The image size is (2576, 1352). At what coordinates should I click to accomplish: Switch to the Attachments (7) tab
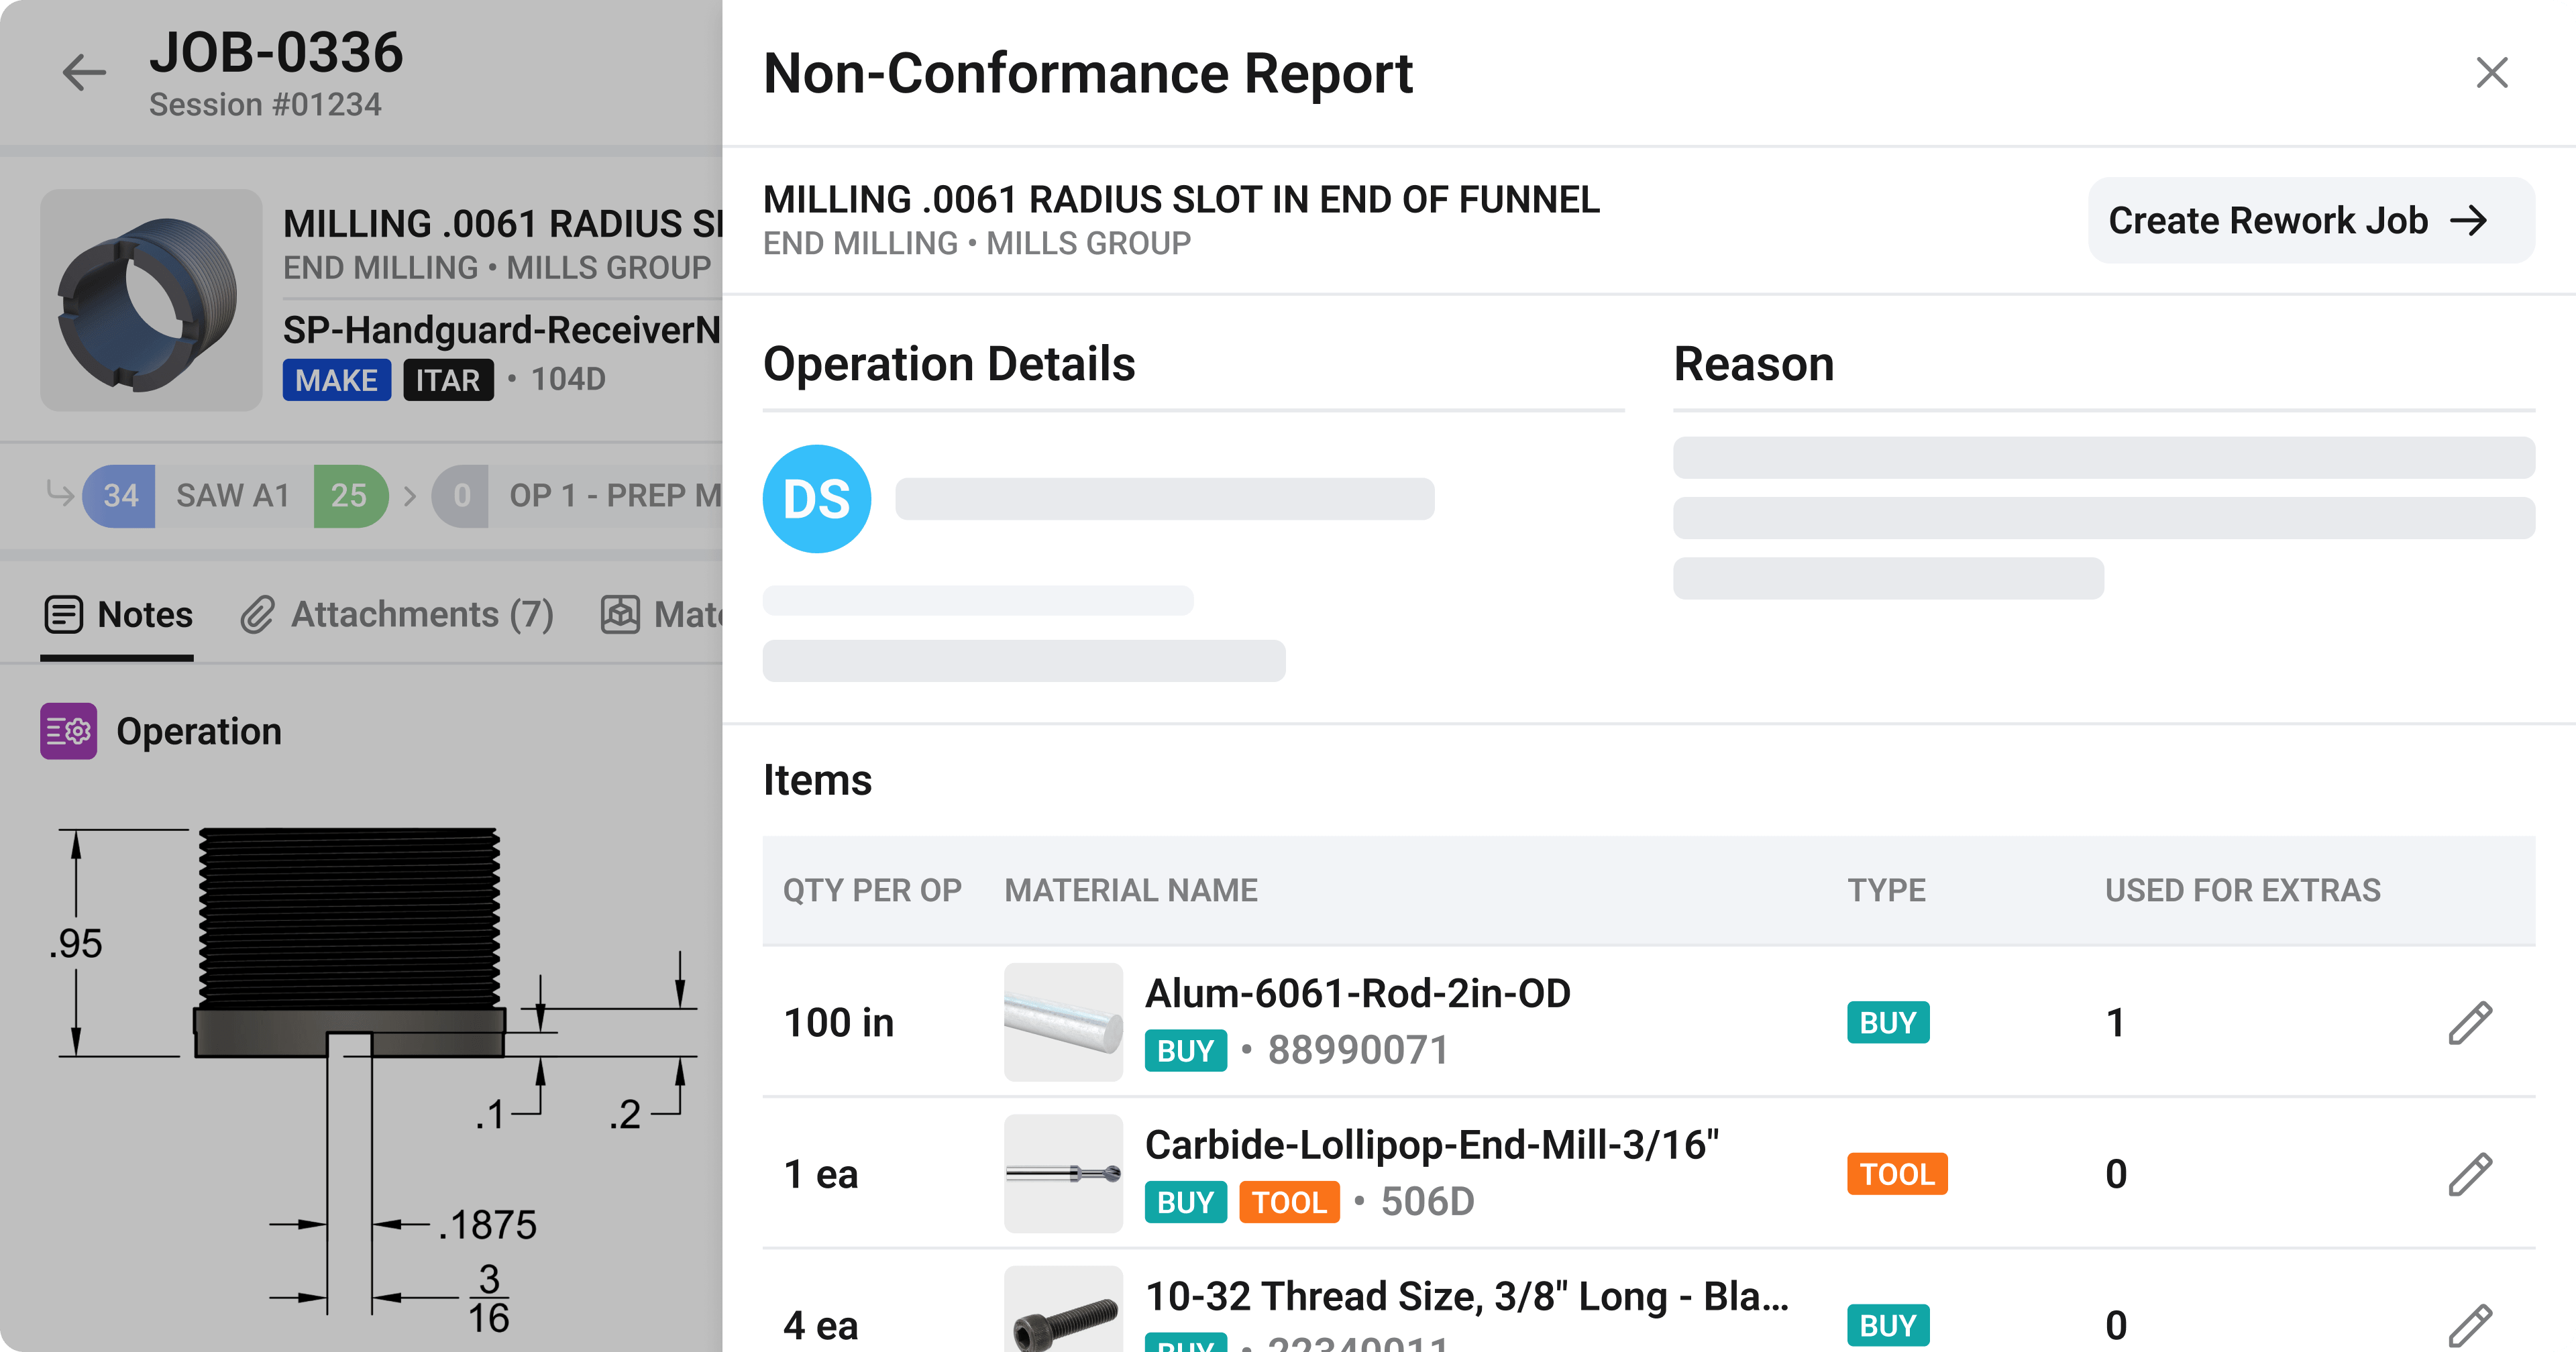click(421, 614)
